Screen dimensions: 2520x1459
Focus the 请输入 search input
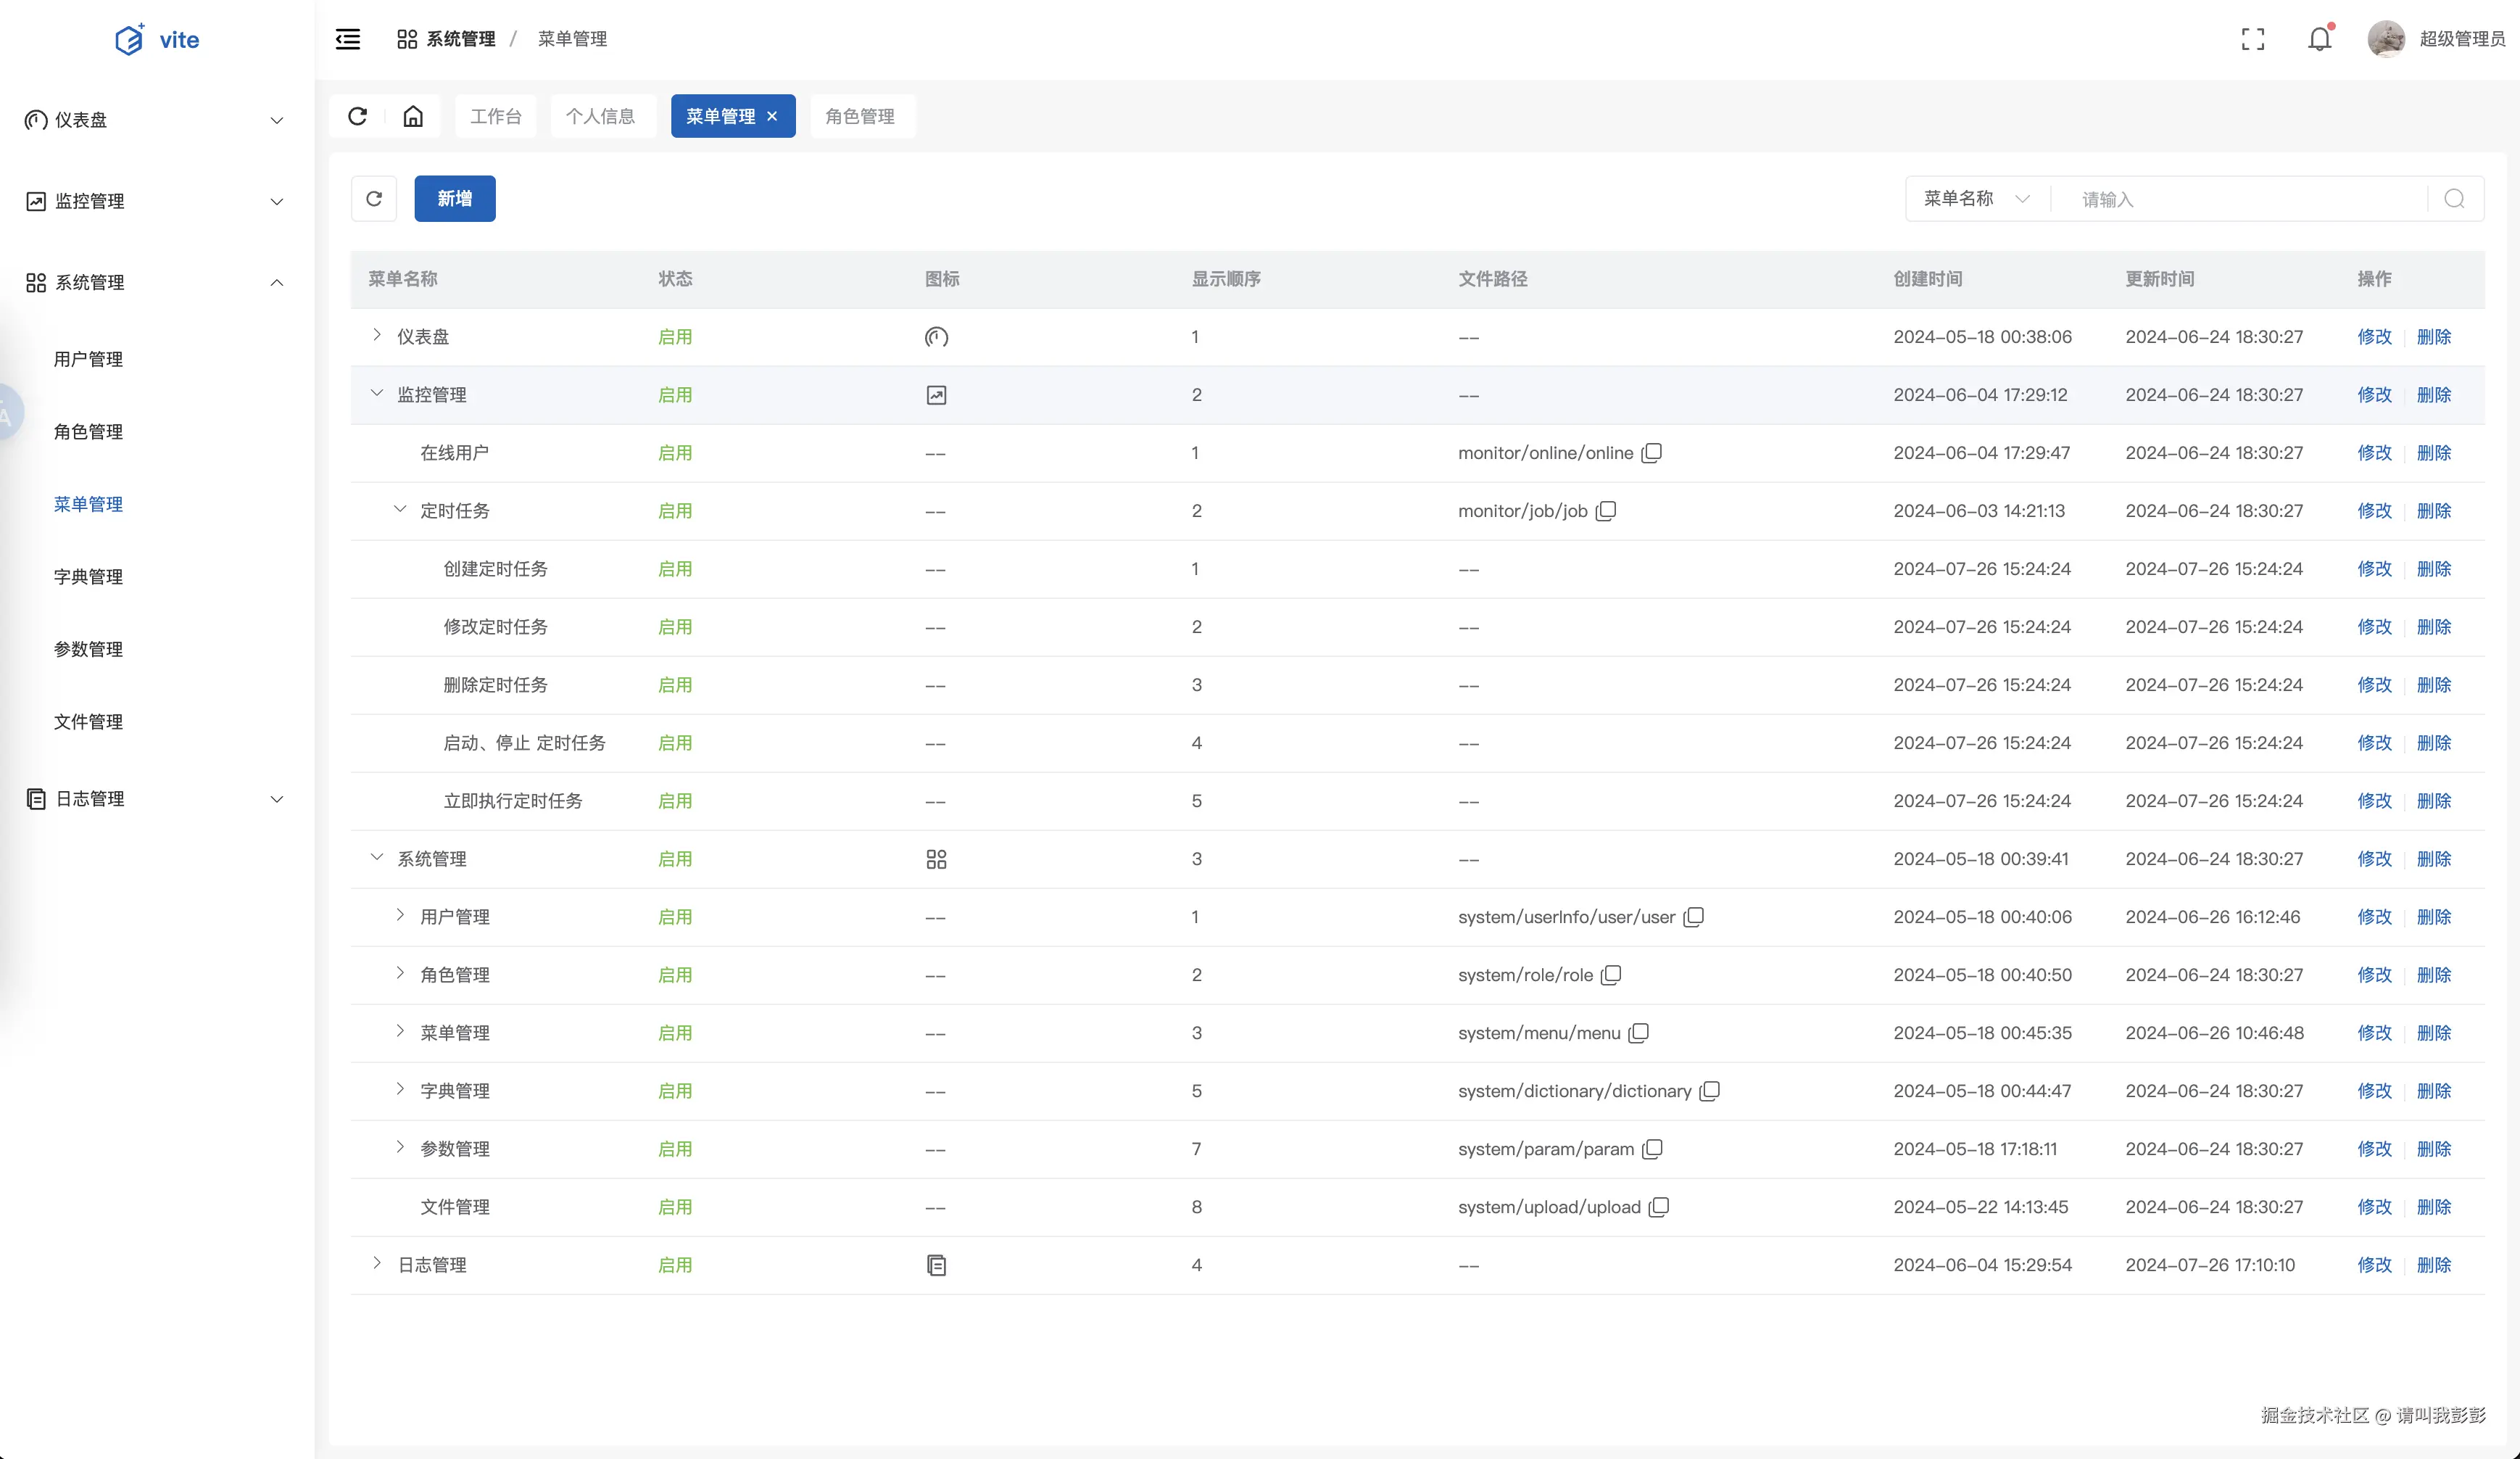[x=2240, y=199]
